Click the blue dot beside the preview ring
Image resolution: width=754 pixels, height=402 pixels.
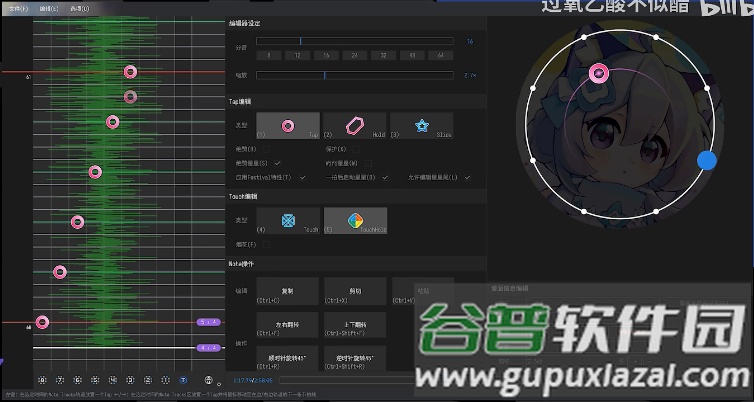click(707, 160)
